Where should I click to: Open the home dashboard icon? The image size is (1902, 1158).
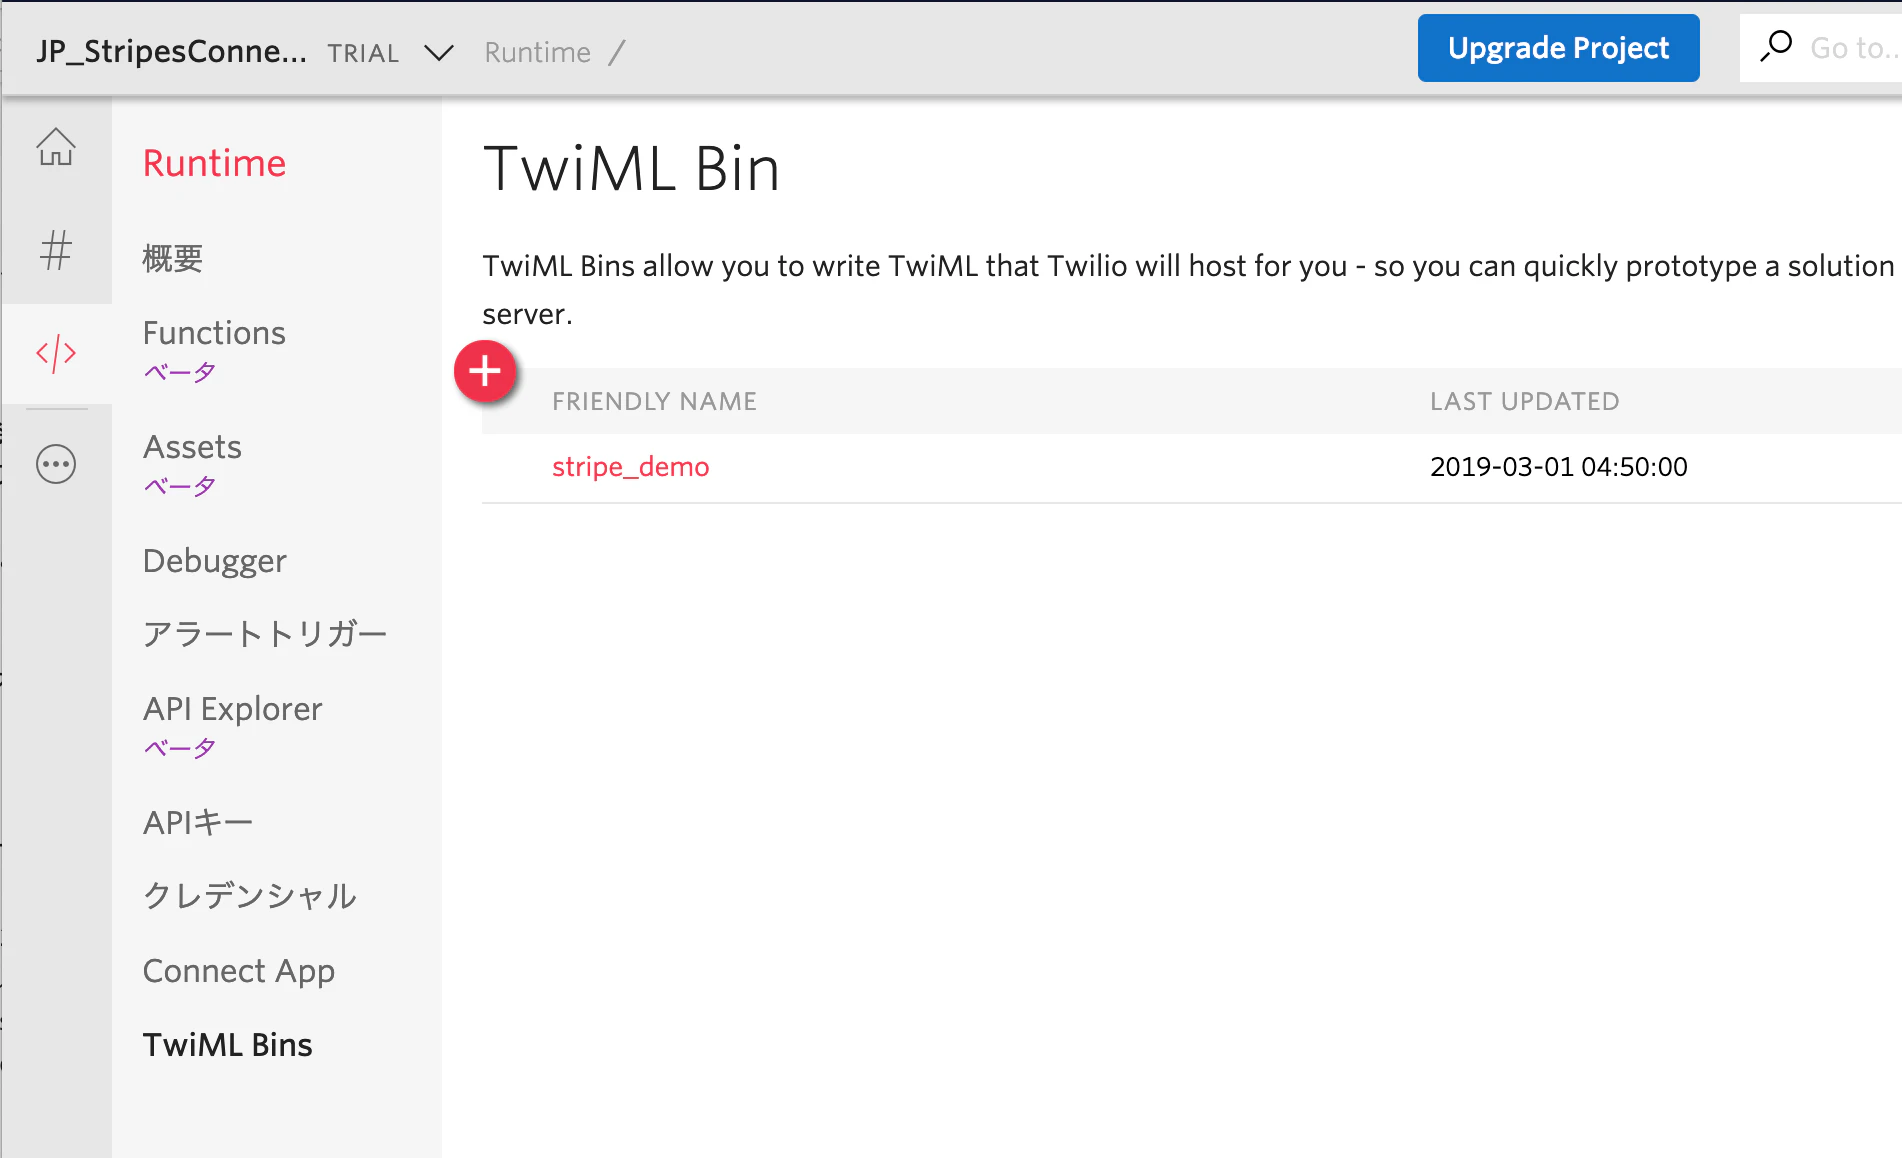tap(56, 147)
